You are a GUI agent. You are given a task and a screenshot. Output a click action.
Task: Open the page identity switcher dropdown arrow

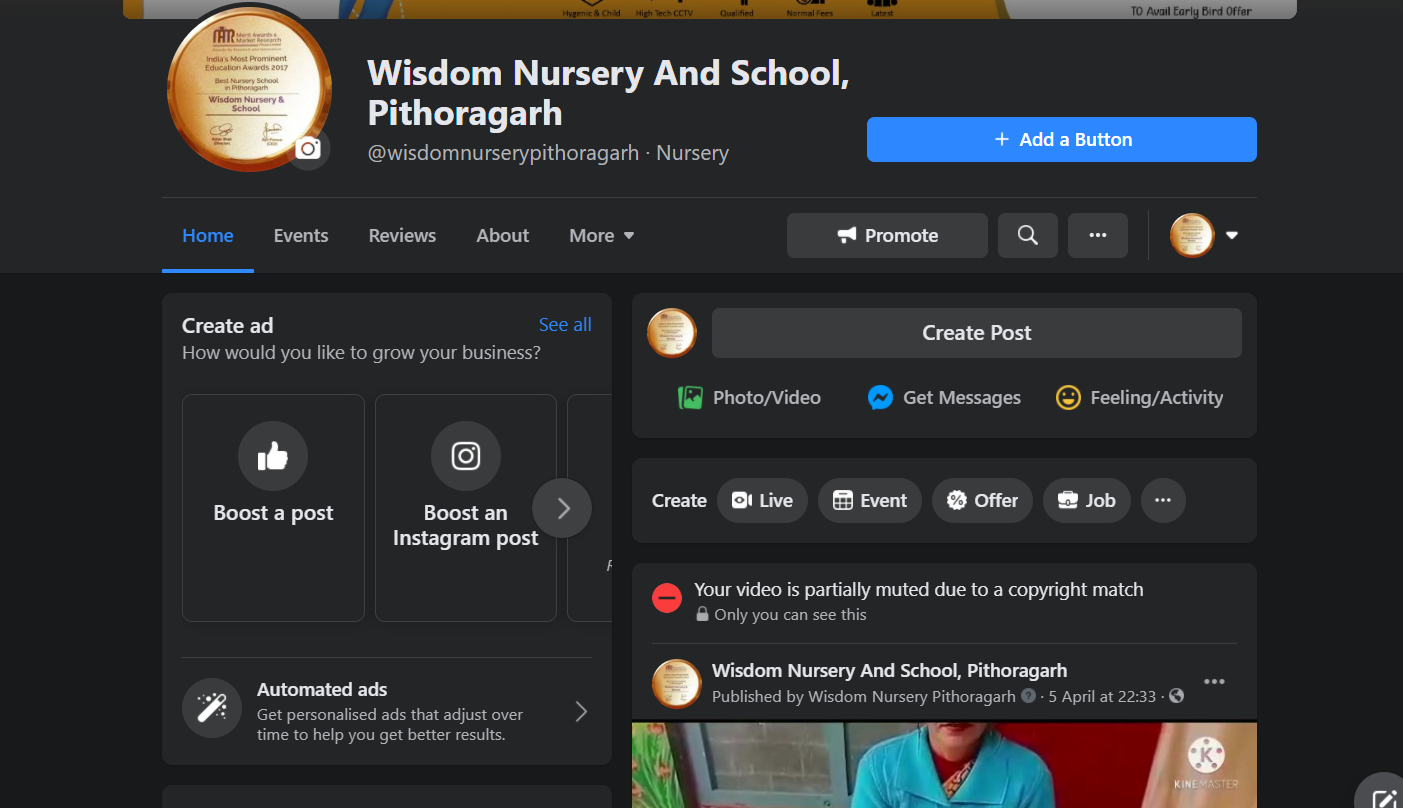[1232, 236]
